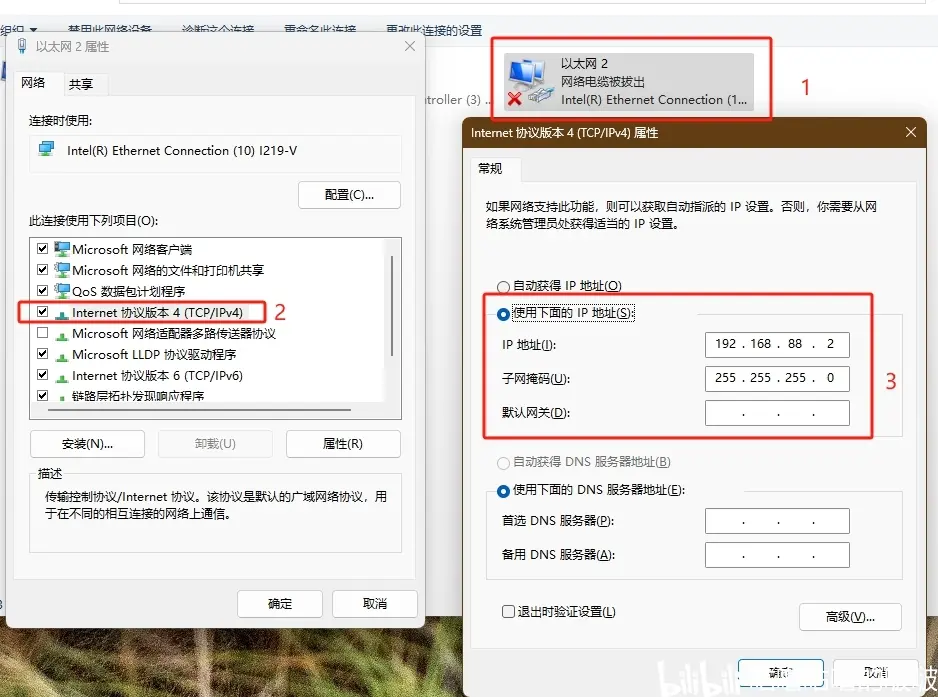Click 确定 in 以太网 2 属性 dialog
Image resolution: width=938 pixels, height=697 pixels.
click(280, 604)
